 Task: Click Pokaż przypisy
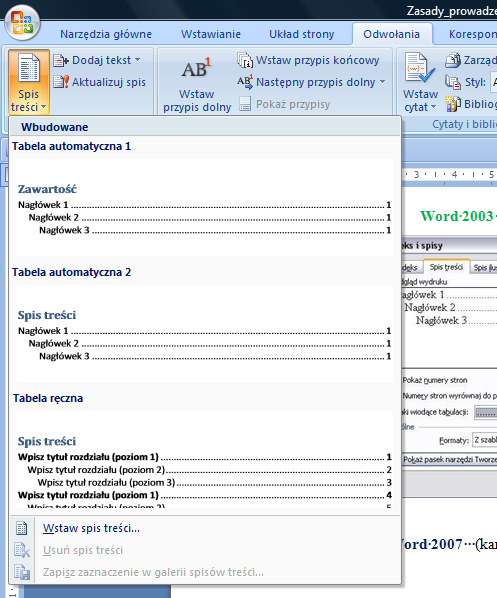(x=285, y=104)
